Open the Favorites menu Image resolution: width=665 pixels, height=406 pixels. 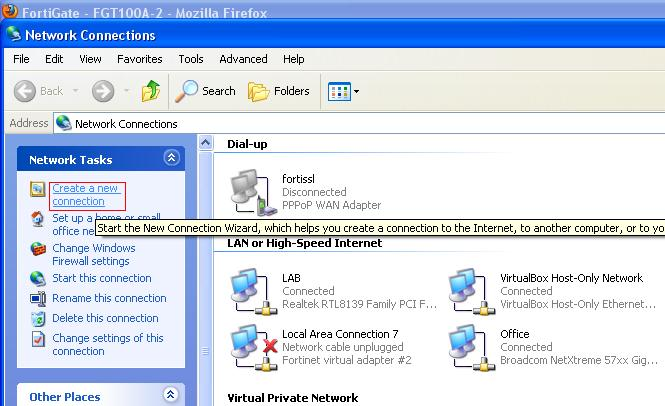click(140, 59)
